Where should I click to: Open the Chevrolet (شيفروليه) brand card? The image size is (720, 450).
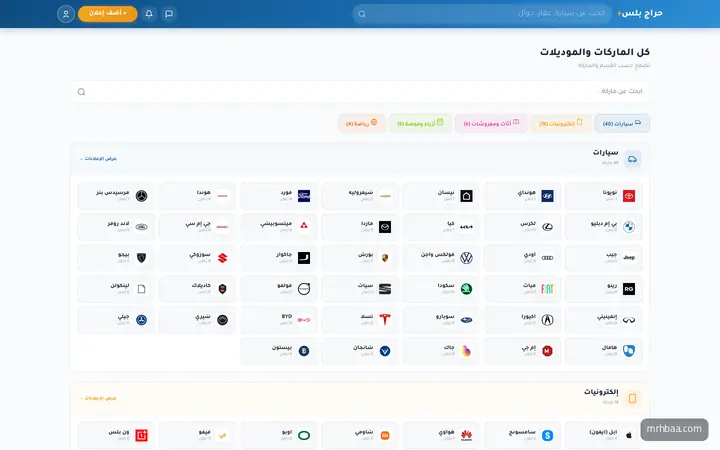pyautogui.click(x=360, y=196)
